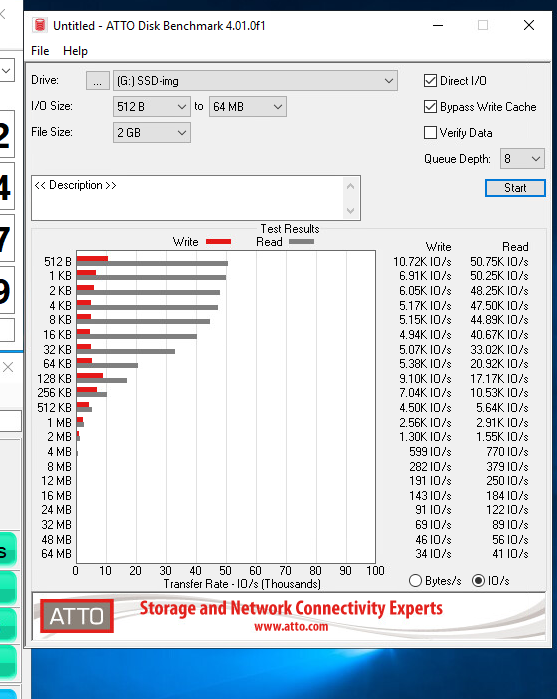Click the red Write legend swatch
Screen dimensions: 557x699
coord(219,242)
